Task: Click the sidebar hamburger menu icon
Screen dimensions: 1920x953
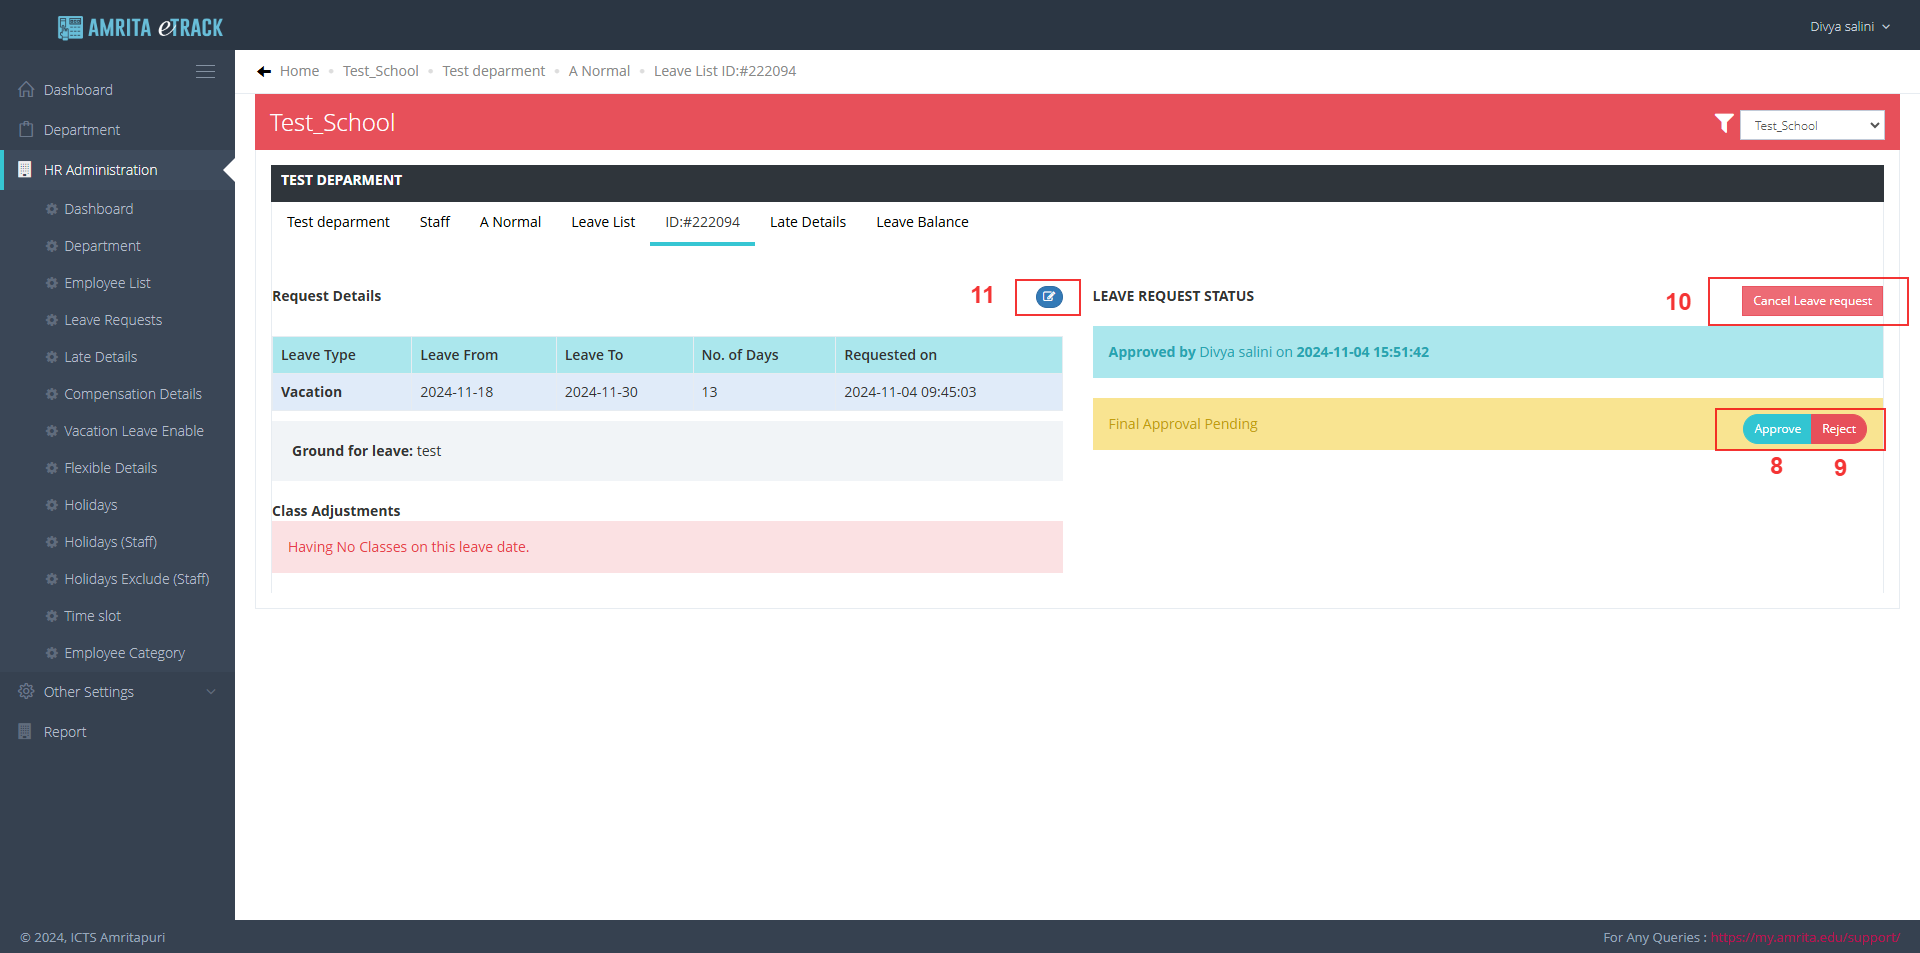Action: pos(205,72)
